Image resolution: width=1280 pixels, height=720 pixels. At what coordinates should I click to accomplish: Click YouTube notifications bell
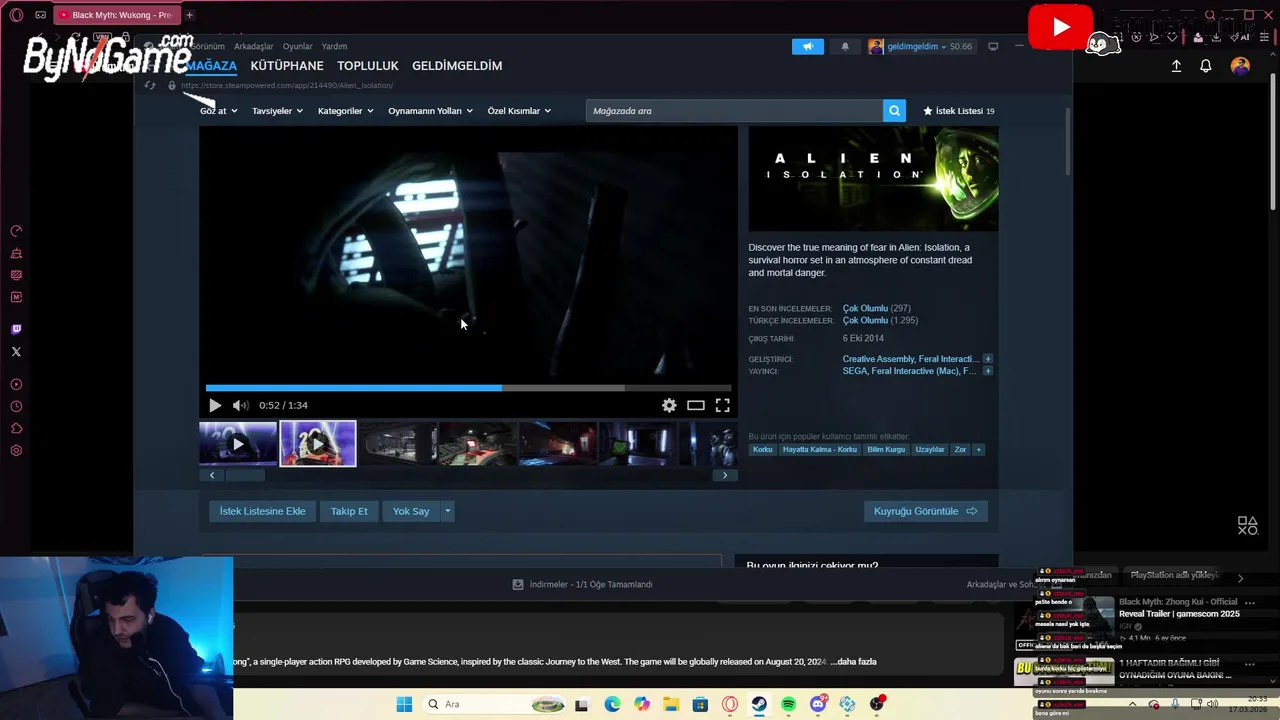(x=1206, y=66)
